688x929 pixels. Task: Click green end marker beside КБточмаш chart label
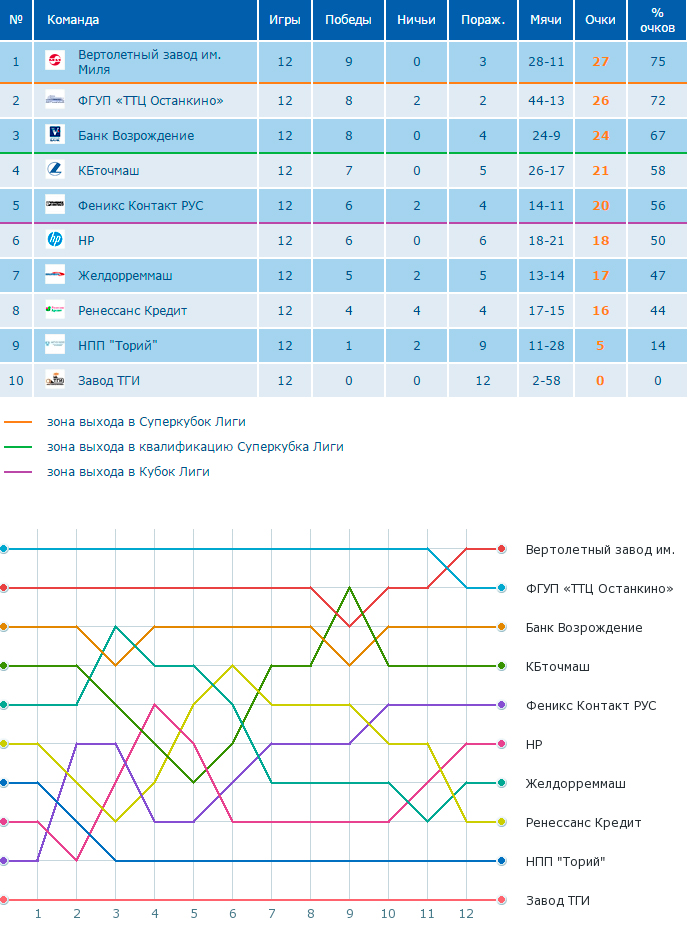point(501,666)
